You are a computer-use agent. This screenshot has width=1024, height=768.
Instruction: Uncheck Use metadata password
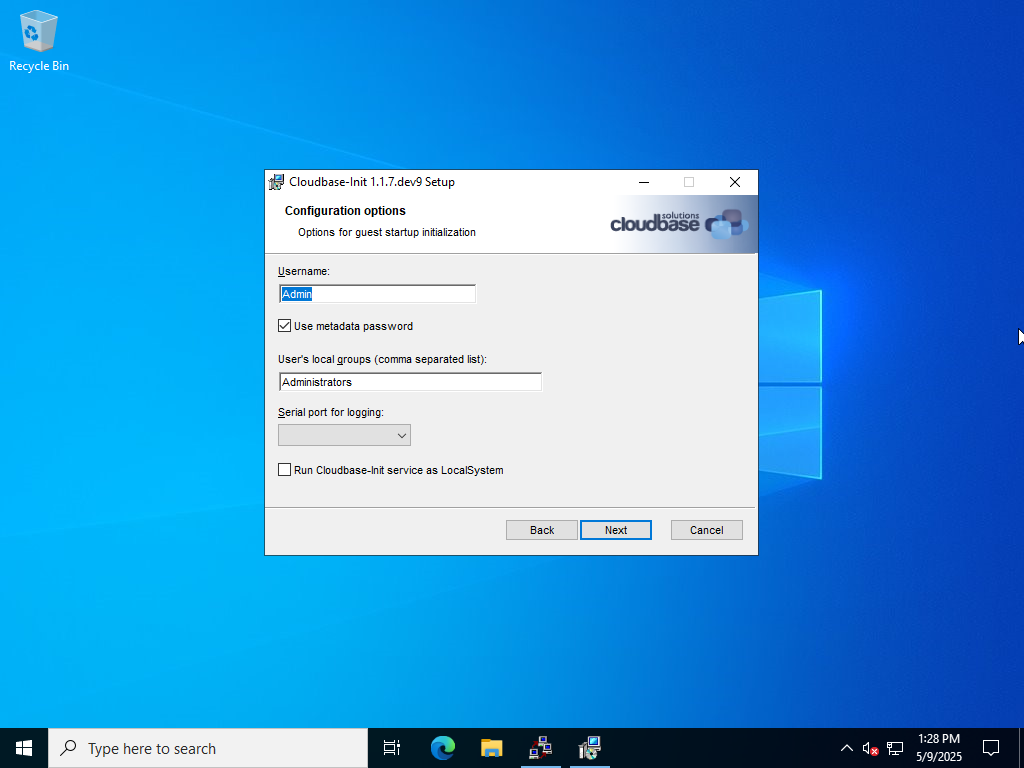[284, 326]
